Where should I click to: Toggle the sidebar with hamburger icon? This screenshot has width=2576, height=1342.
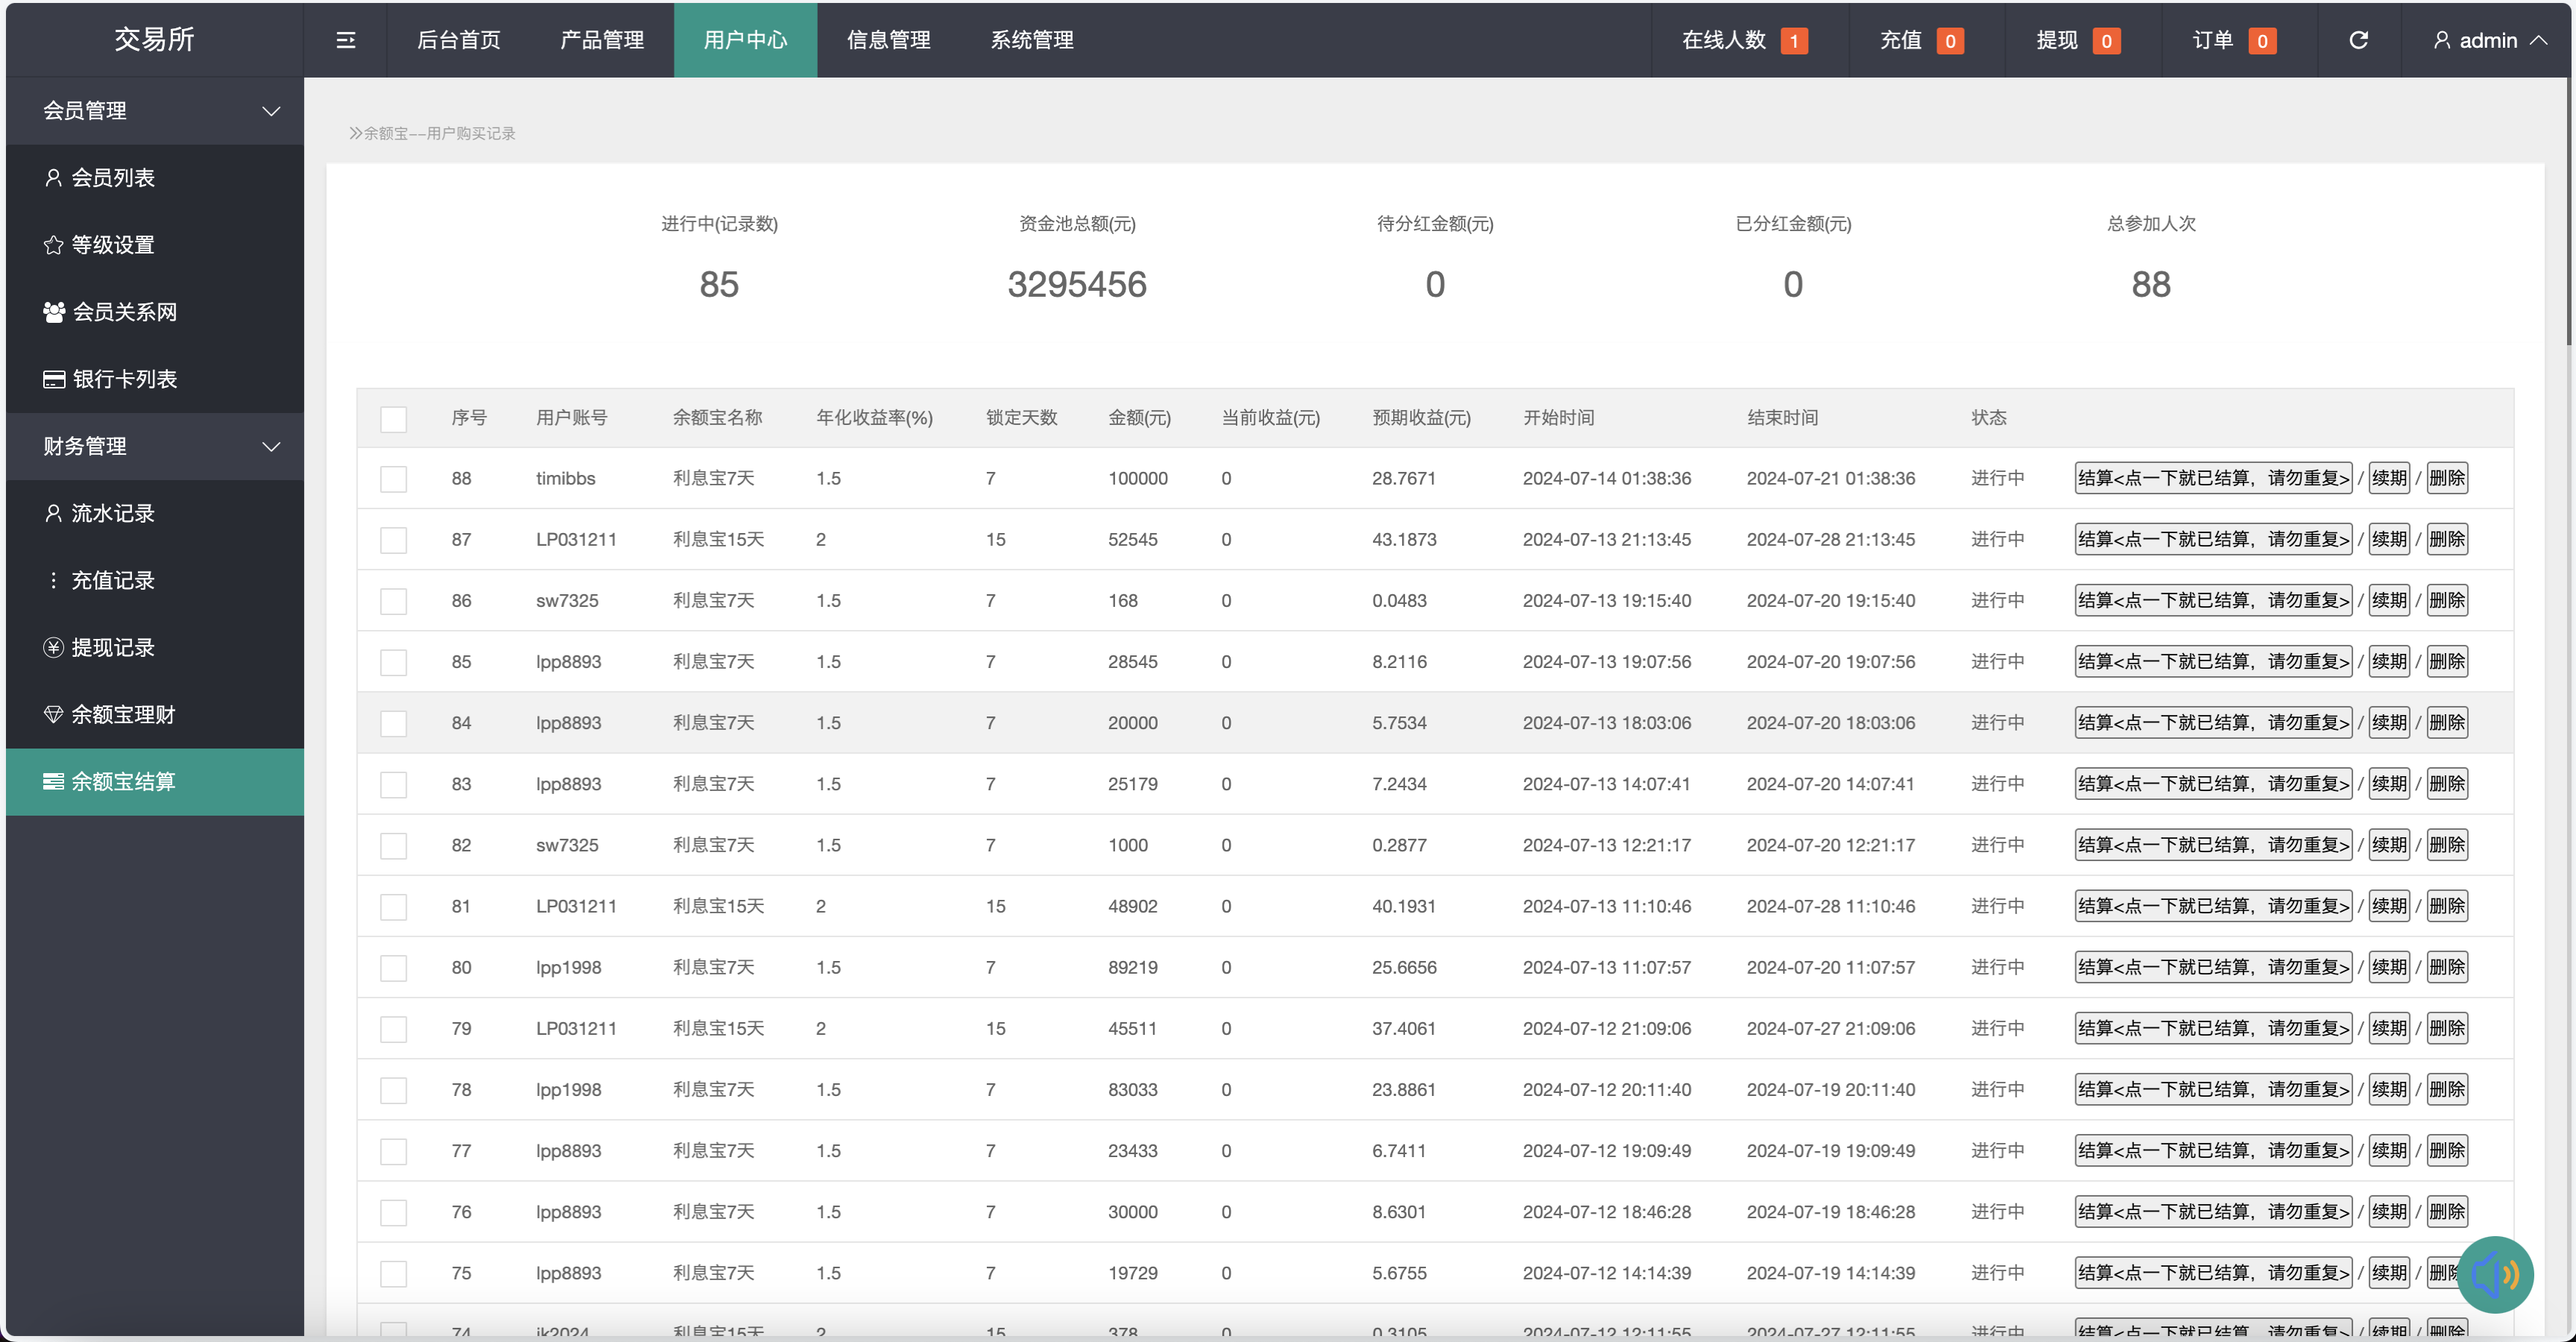click(345, 40)
